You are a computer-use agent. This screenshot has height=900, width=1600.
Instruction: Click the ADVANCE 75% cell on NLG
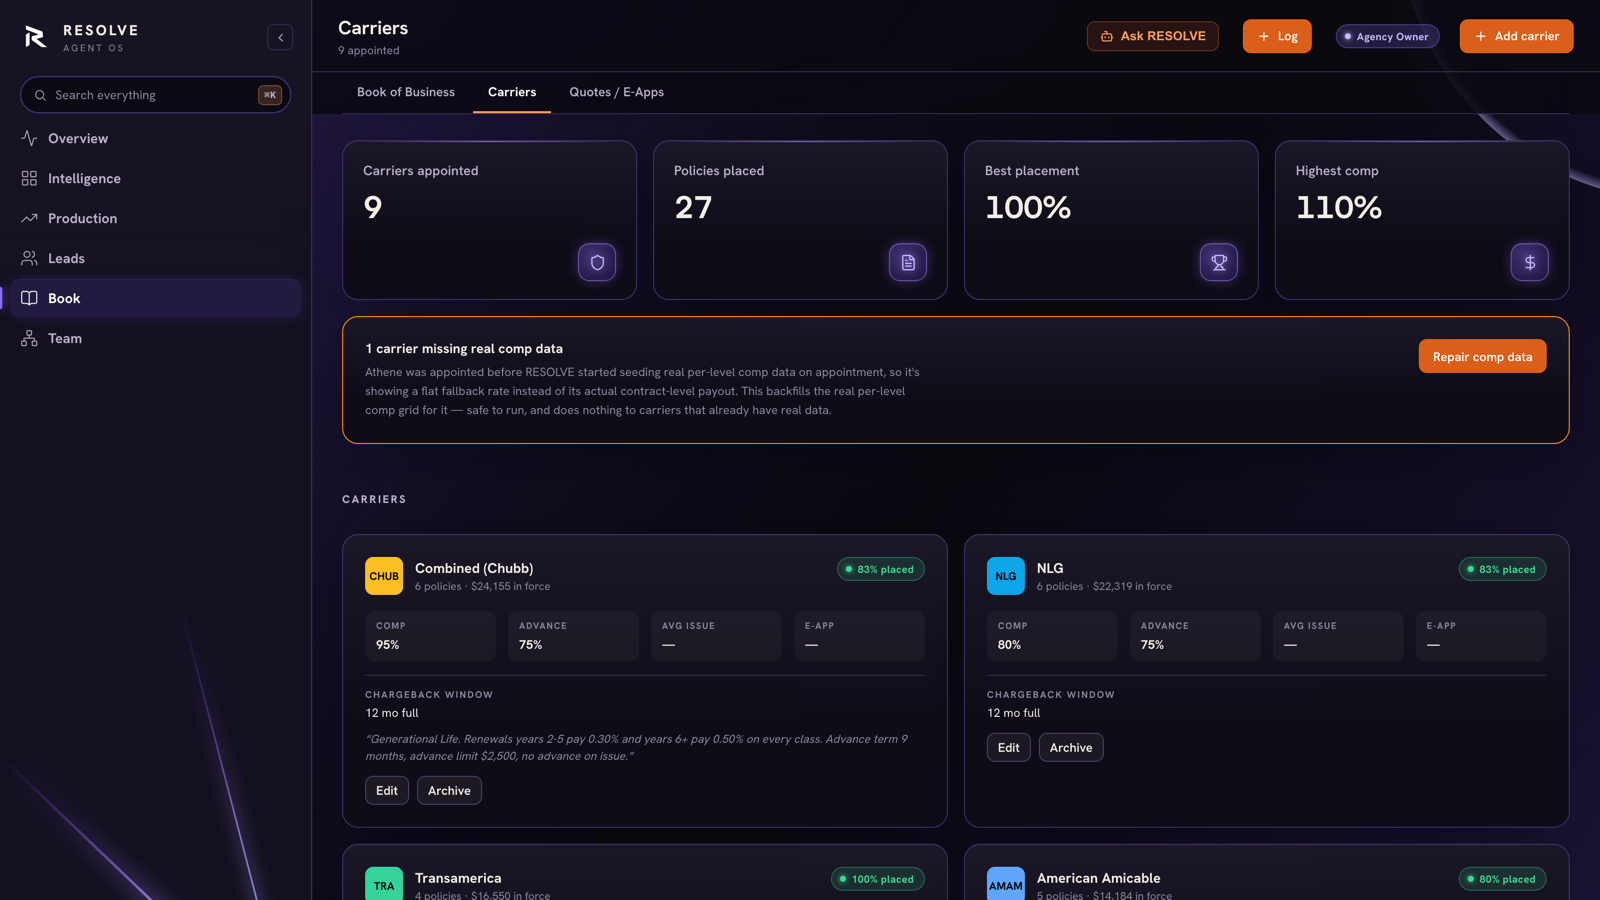(1195, 636)
